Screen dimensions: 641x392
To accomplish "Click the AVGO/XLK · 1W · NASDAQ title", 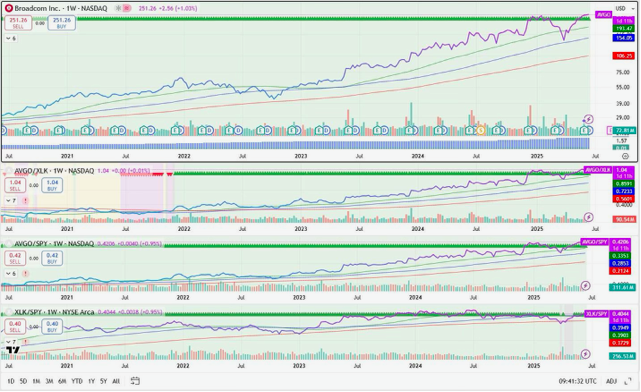I will tap(54, 171).
